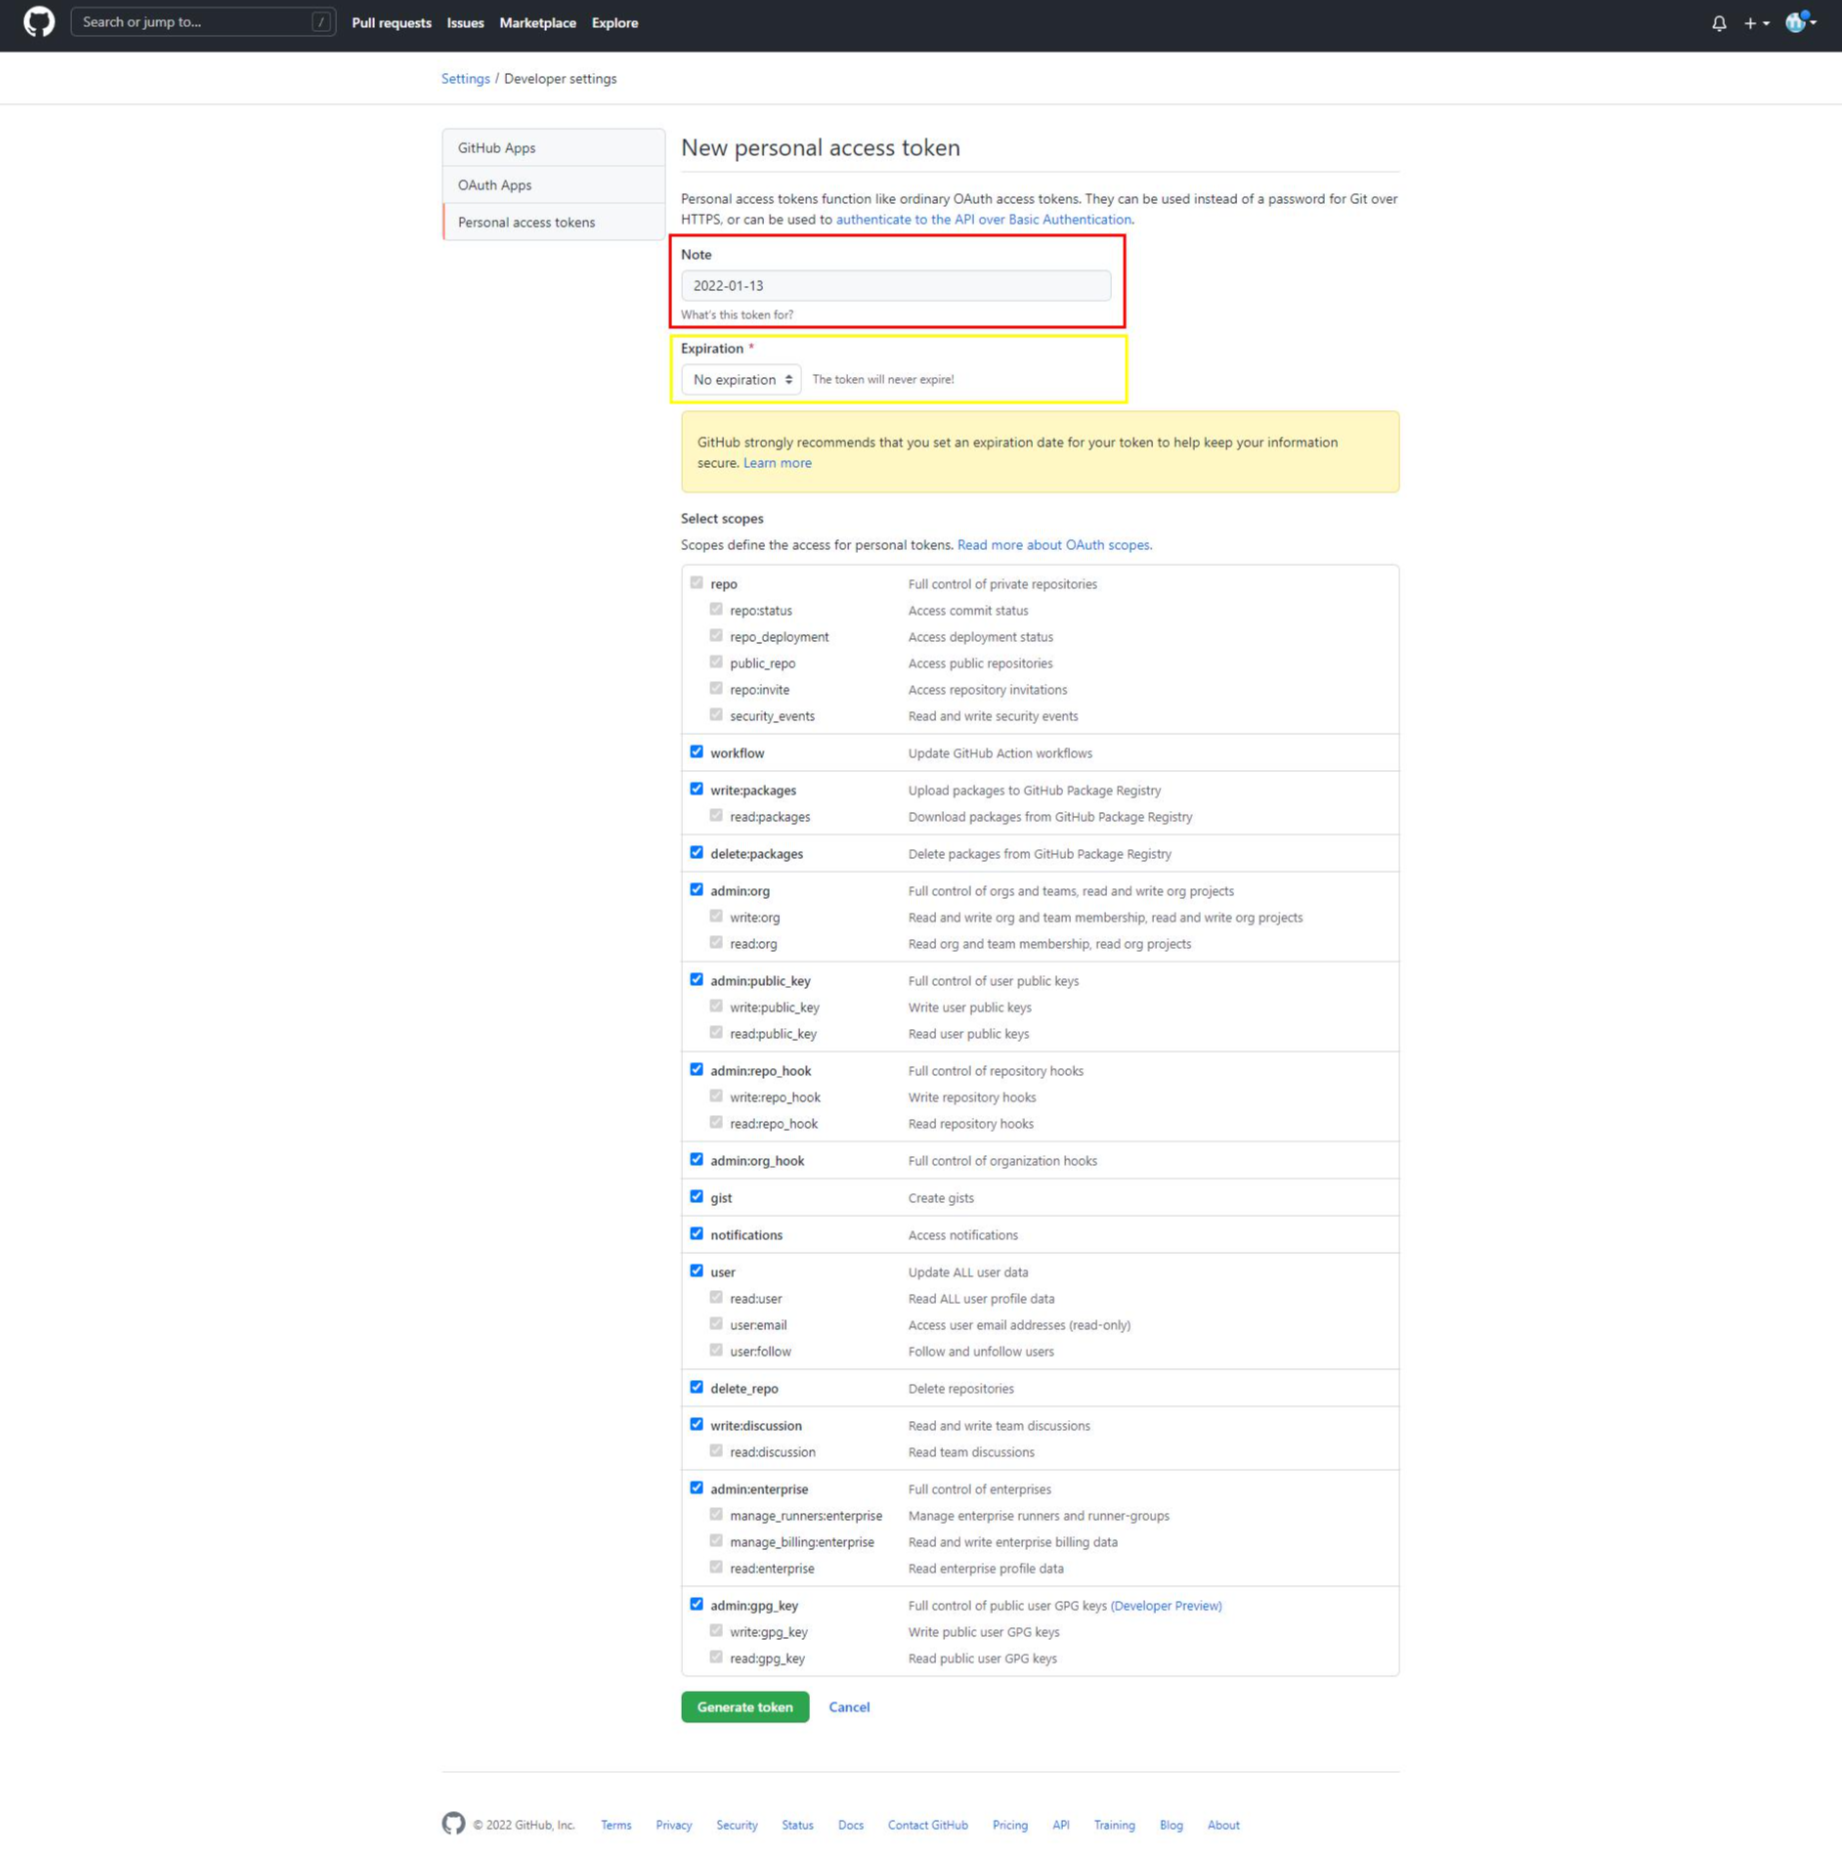Open Read more about OAuth scopes link
1842x1856 pixels.
[1053, 545]
